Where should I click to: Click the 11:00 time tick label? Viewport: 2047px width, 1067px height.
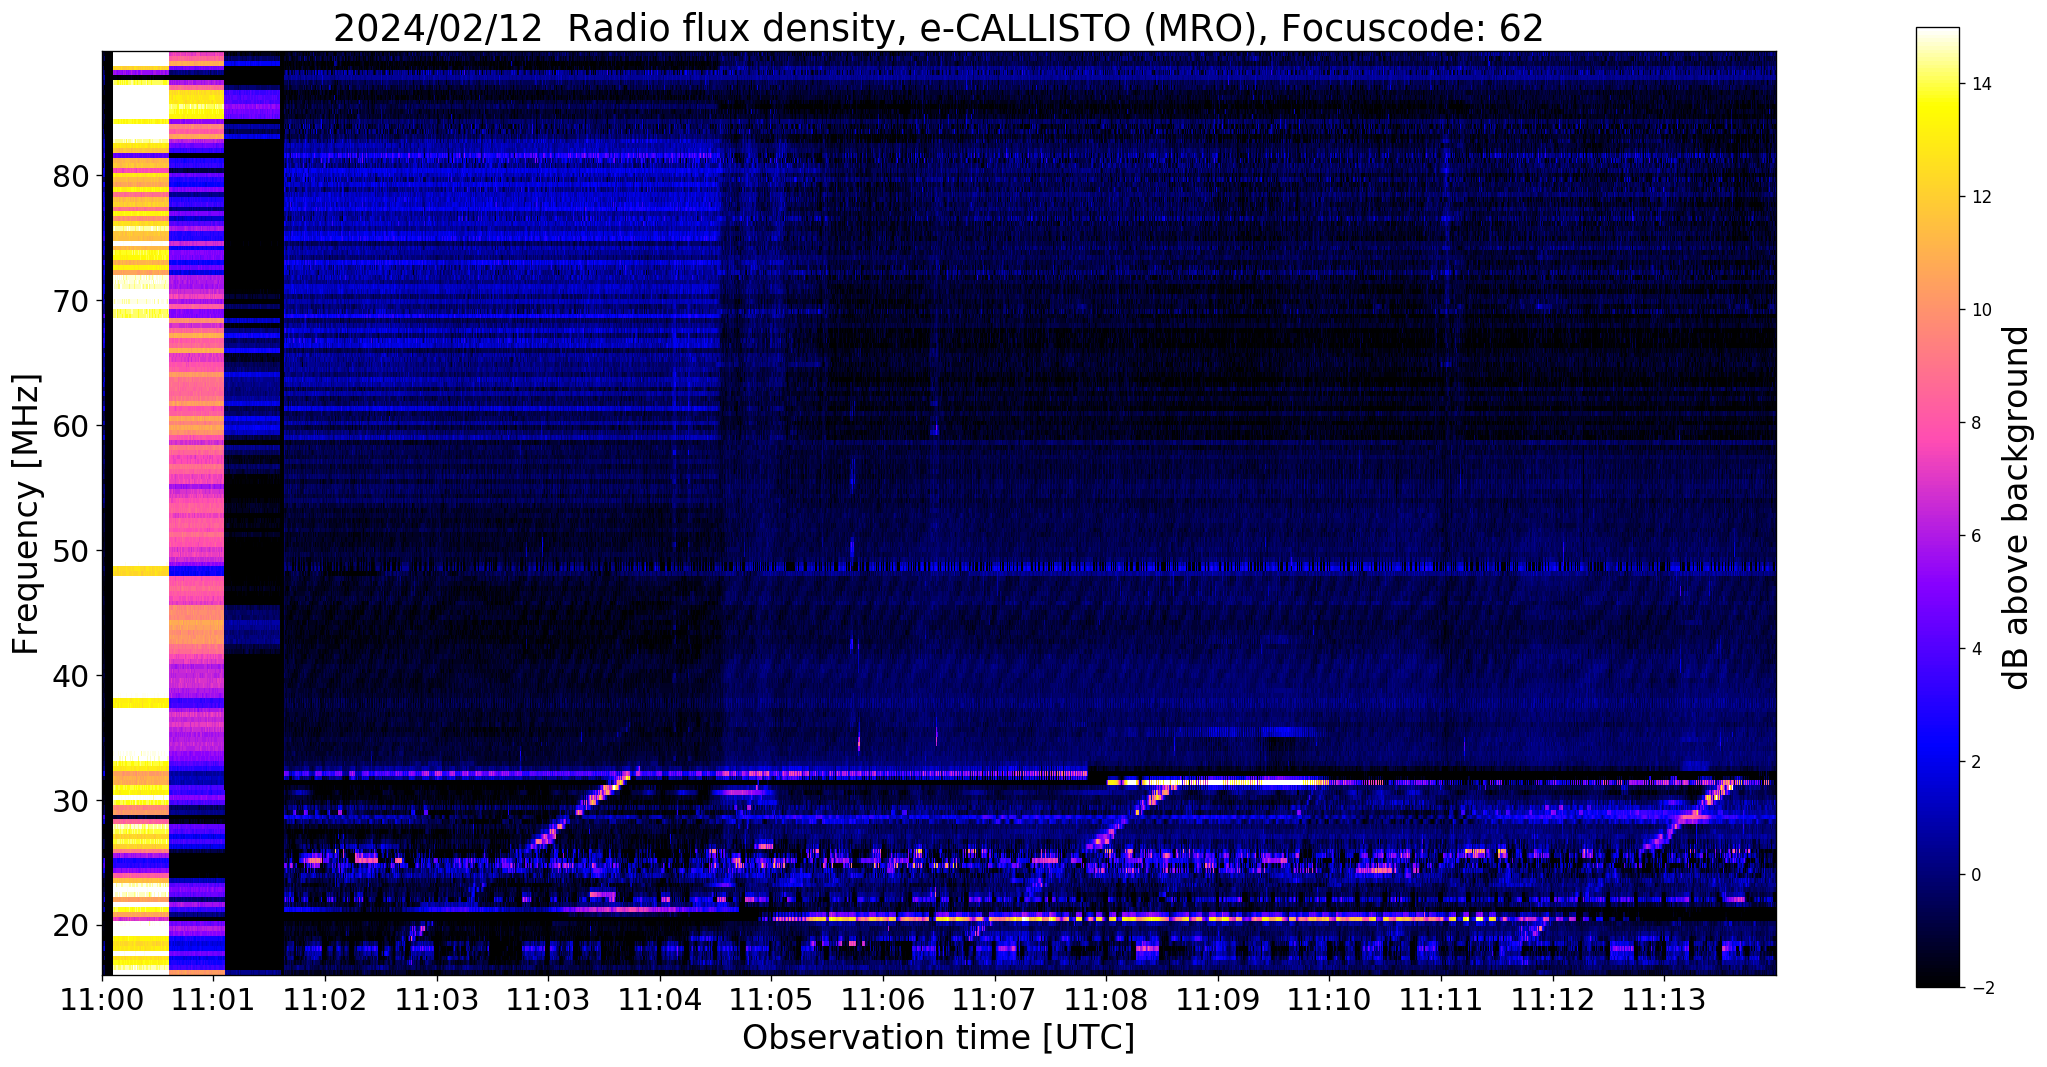(102, 999)
